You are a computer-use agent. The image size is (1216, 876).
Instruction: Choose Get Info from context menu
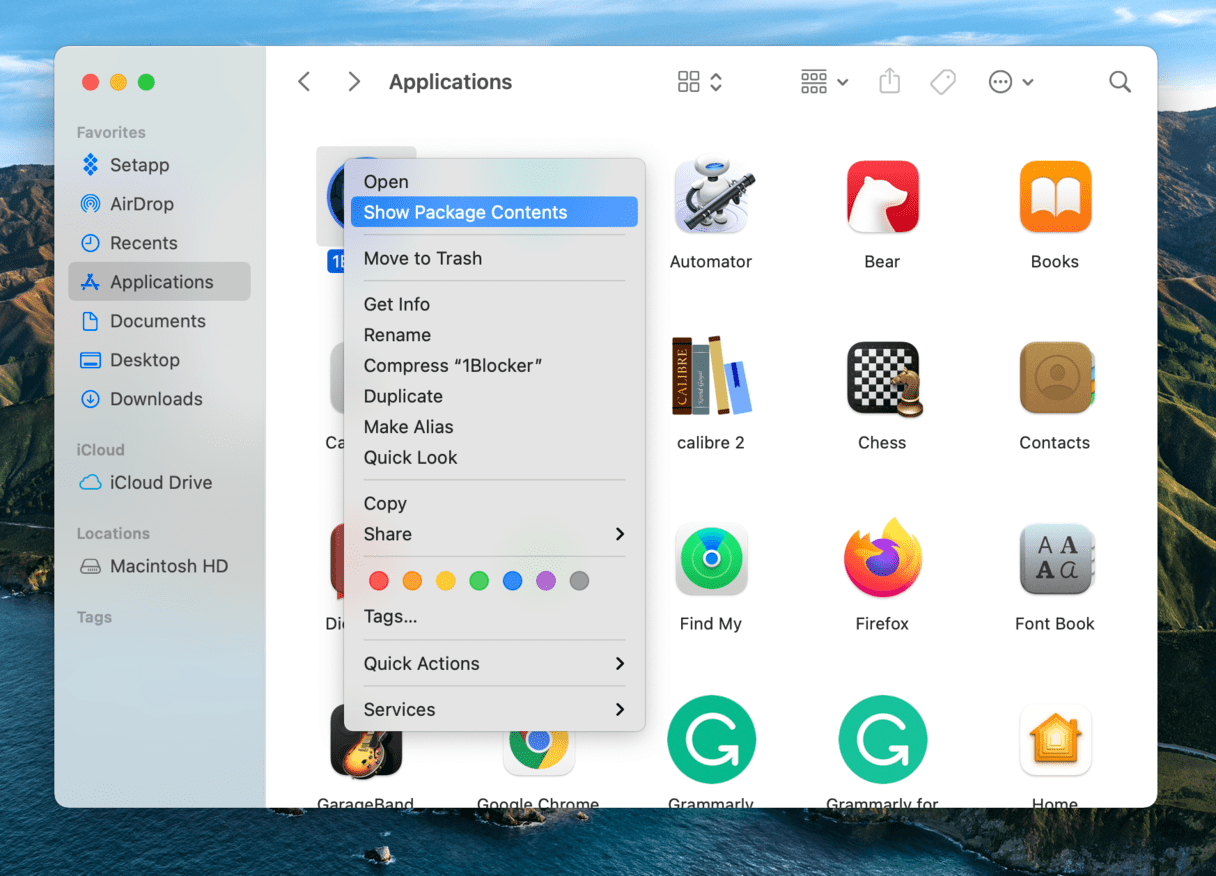(x=495, y=304)
